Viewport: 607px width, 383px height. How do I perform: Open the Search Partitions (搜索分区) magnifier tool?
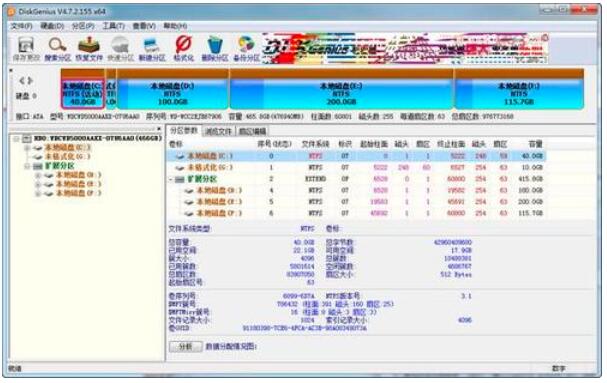click(x=57, y=49)
